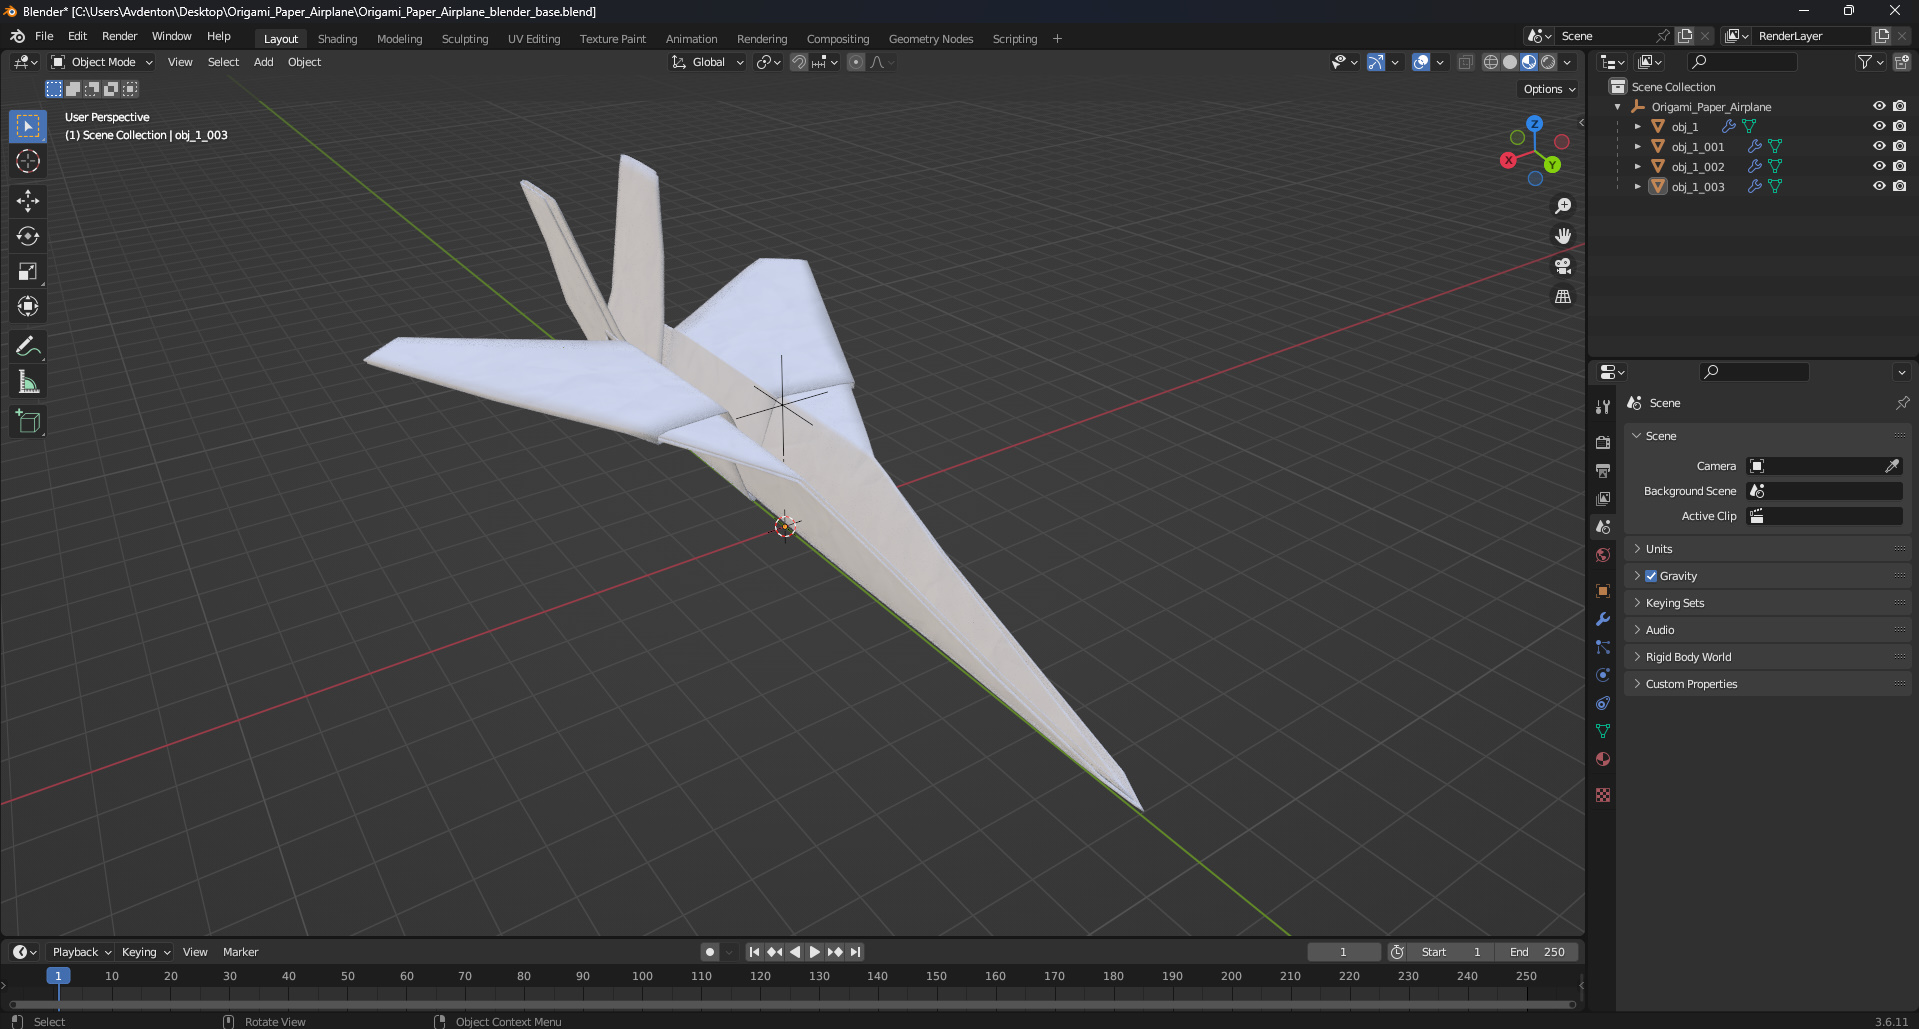The height and width of the screenshot is (1029, 1919).
Task: Open the Modifier properties tab
Action: tap(1603, 619)
